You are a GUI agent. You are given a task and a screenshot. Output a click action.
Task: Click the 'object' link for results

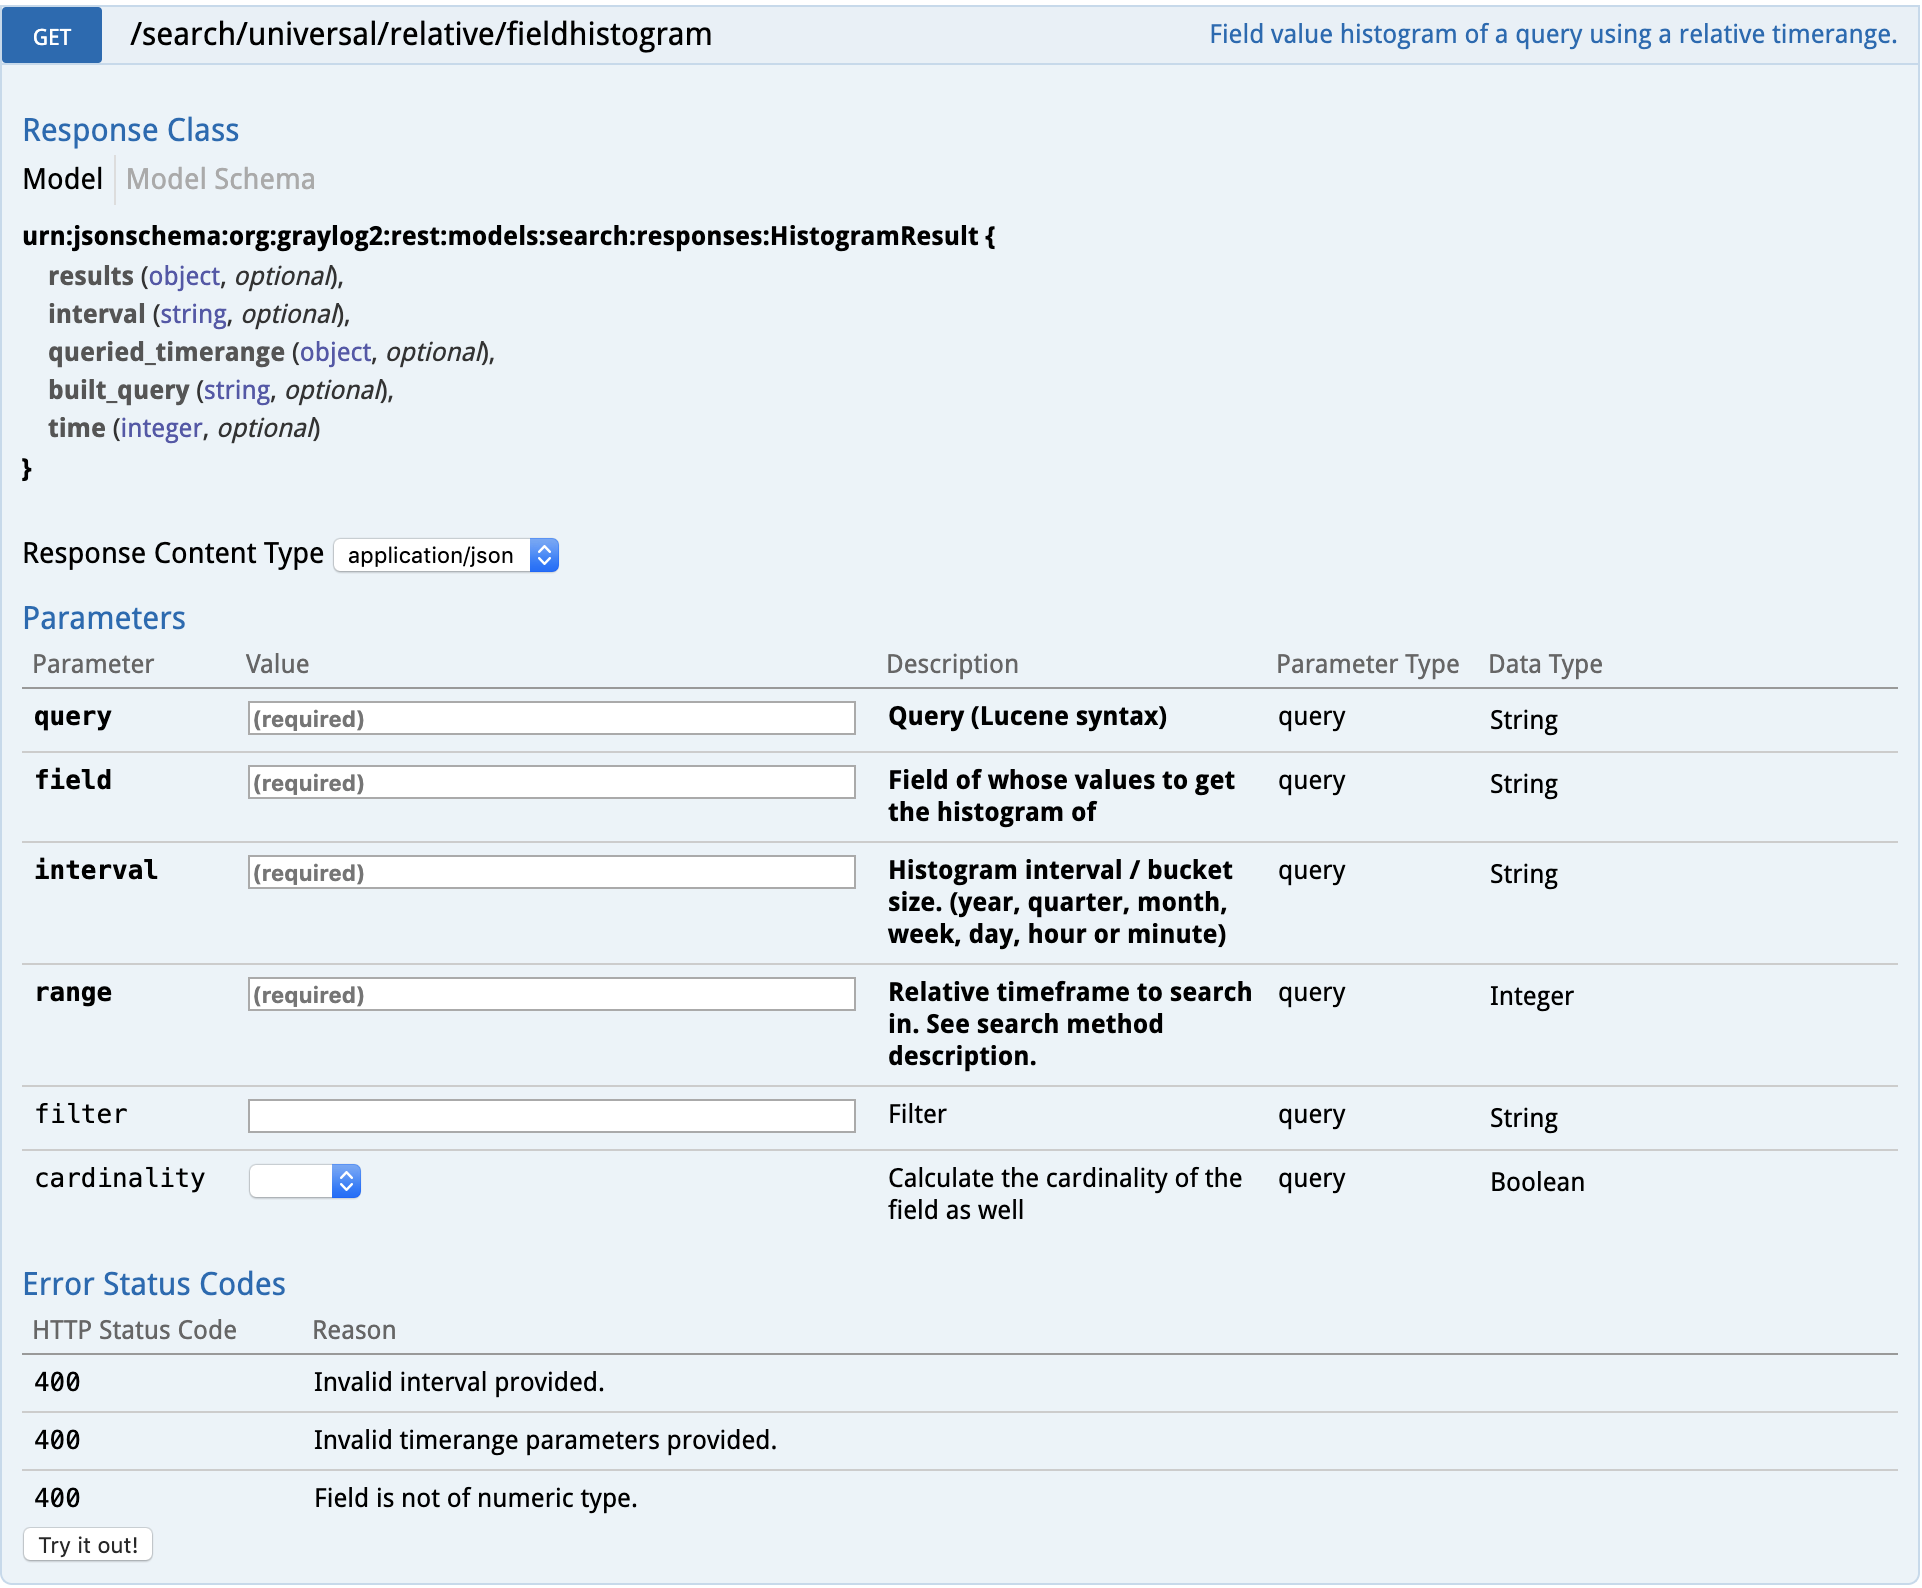pyautogui.click(x=184, y=276)
